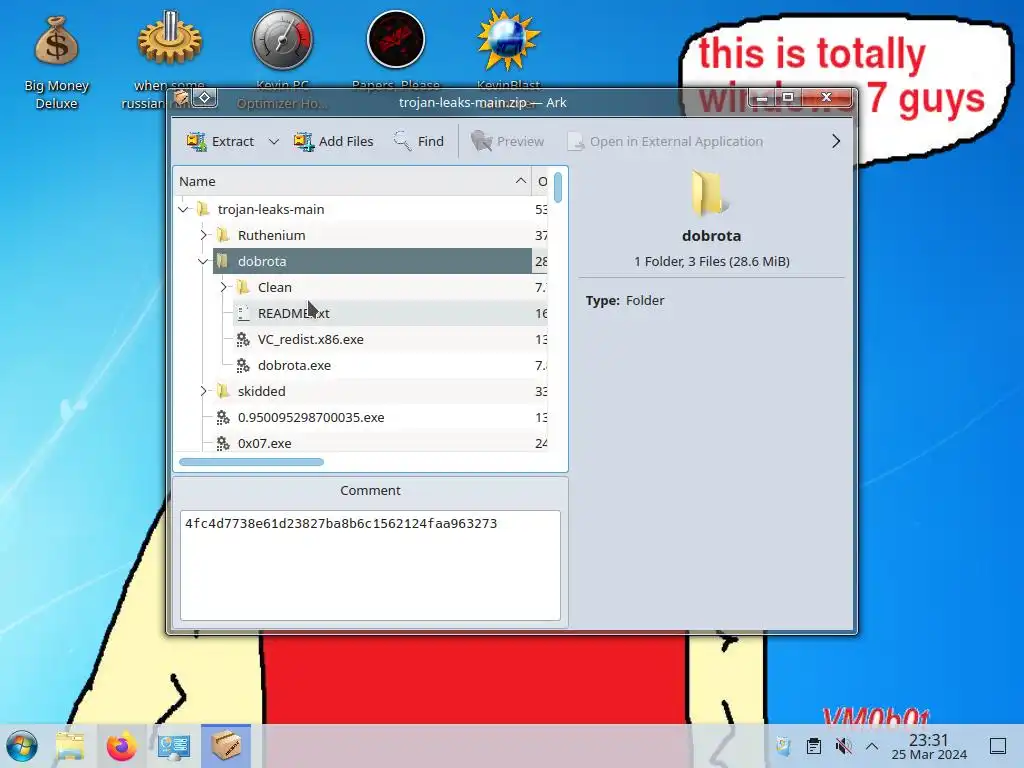Close the Ark window
Image resolution: width=1024 pixels, height=768 pixels.
[826, 97]
